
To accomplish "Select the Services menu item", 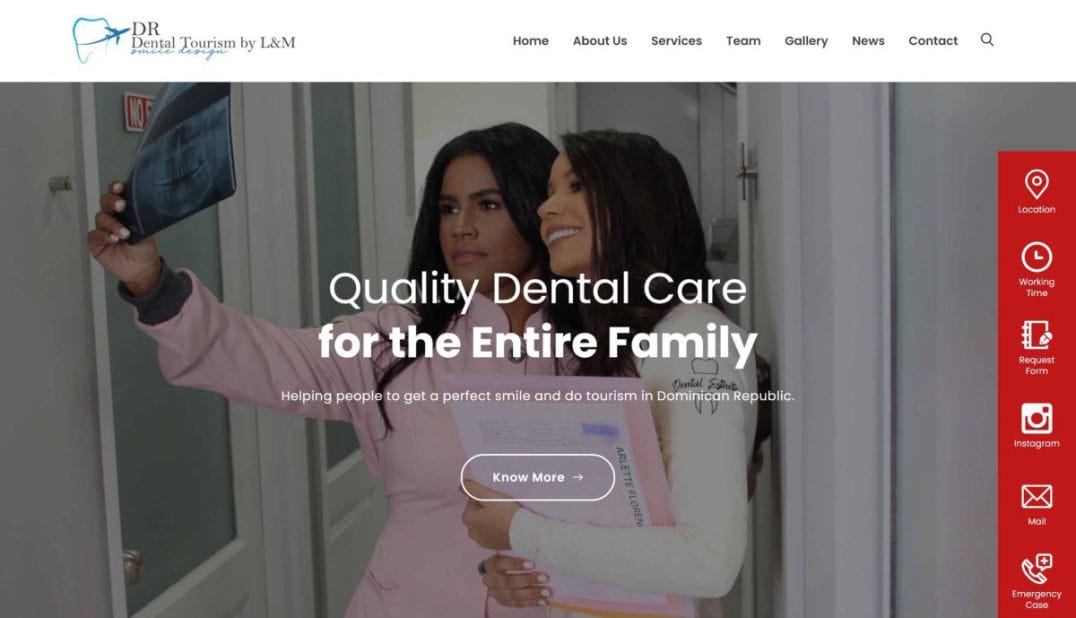I will 677,40.
